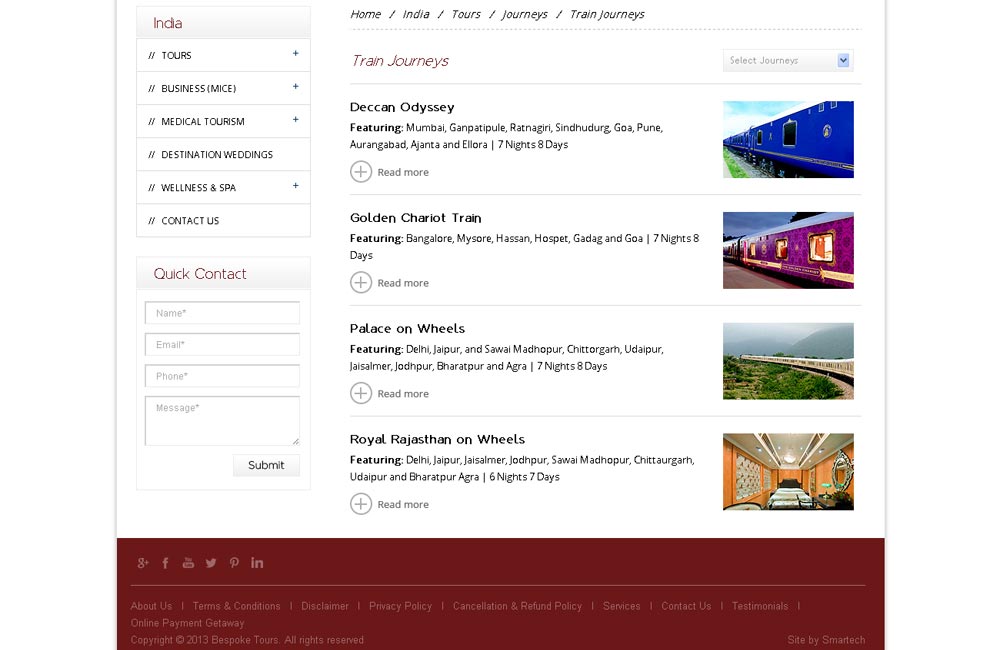Open Cancellation & Refund Policy footer link
The image size is (1000, 650).
pyautogui.click(x=517, y=606)
